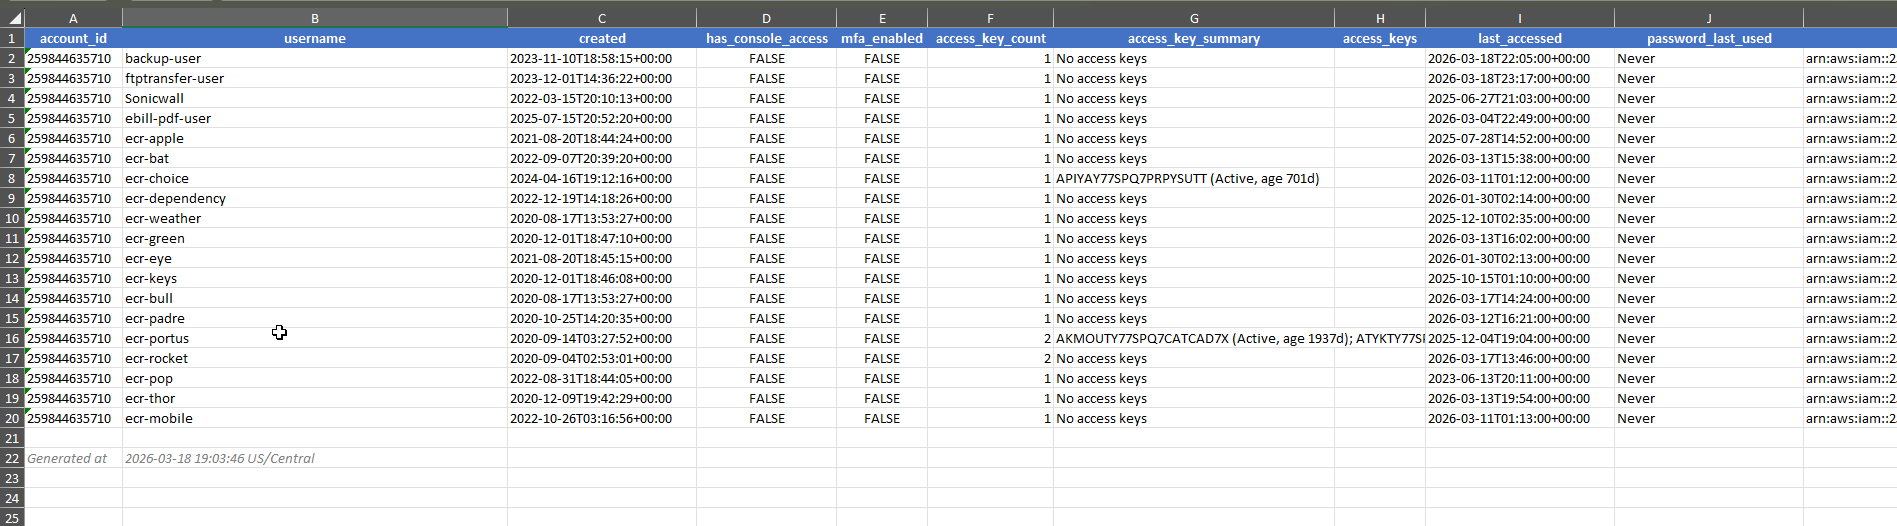Click access key count 2 in ecr-rocket row
The height and width of the screenshot is (526, 1897).
tap(990, 358)
